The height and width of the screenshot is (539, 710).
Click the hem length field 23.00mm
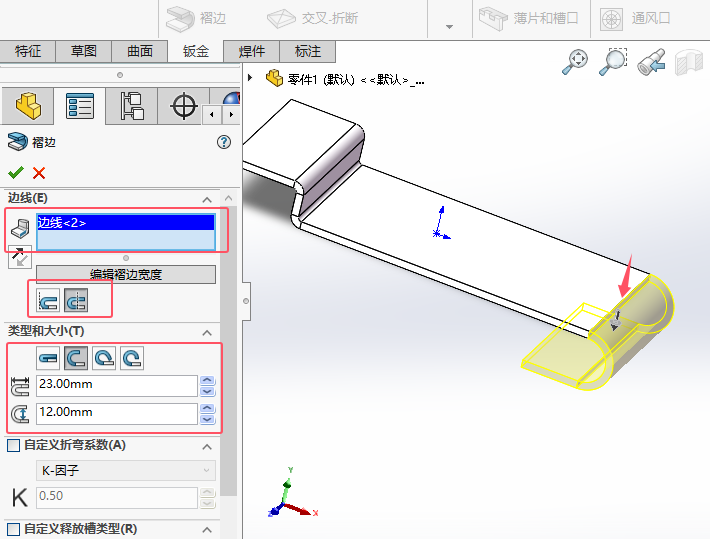click(117, 385)
